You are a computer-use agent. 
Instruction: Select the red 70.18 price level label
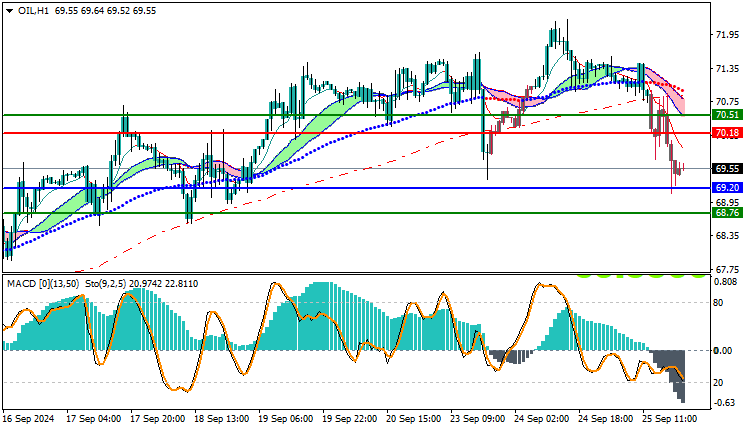click(728, 132)
